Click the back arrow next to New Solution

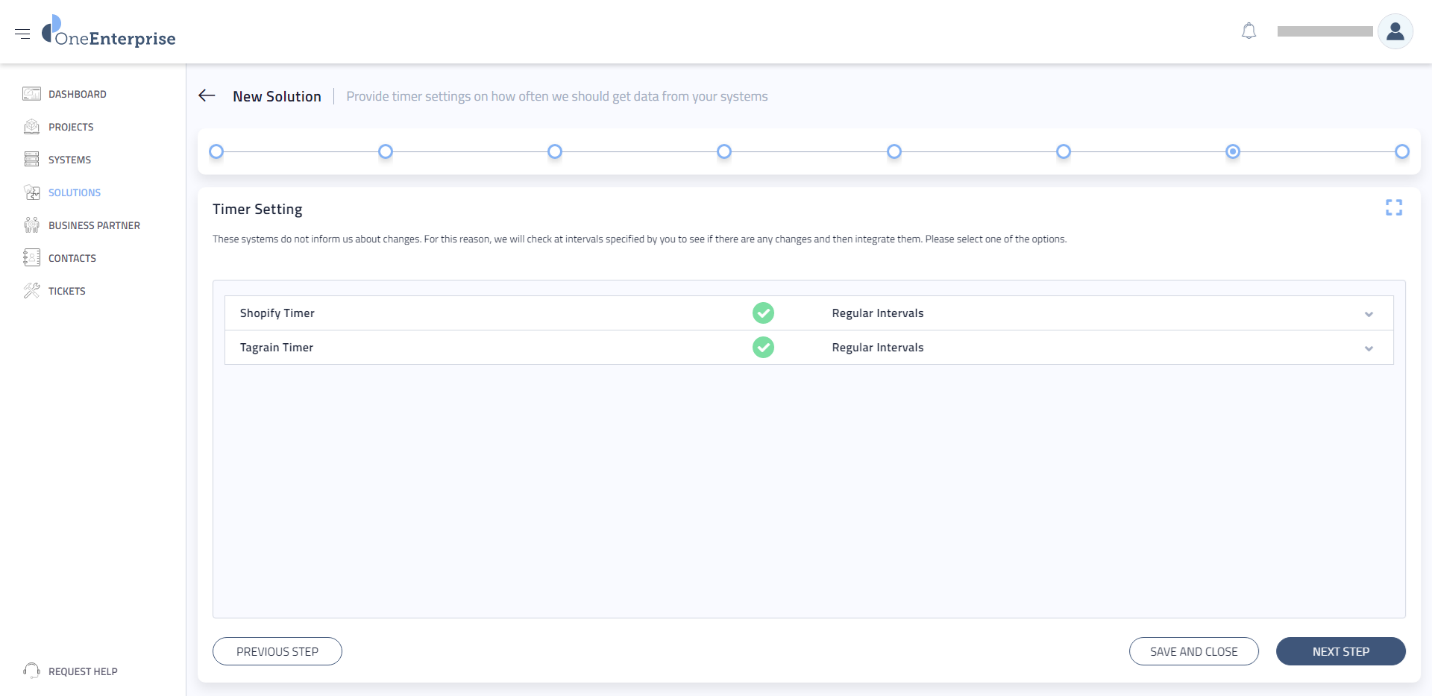click(x=206, y=95)
